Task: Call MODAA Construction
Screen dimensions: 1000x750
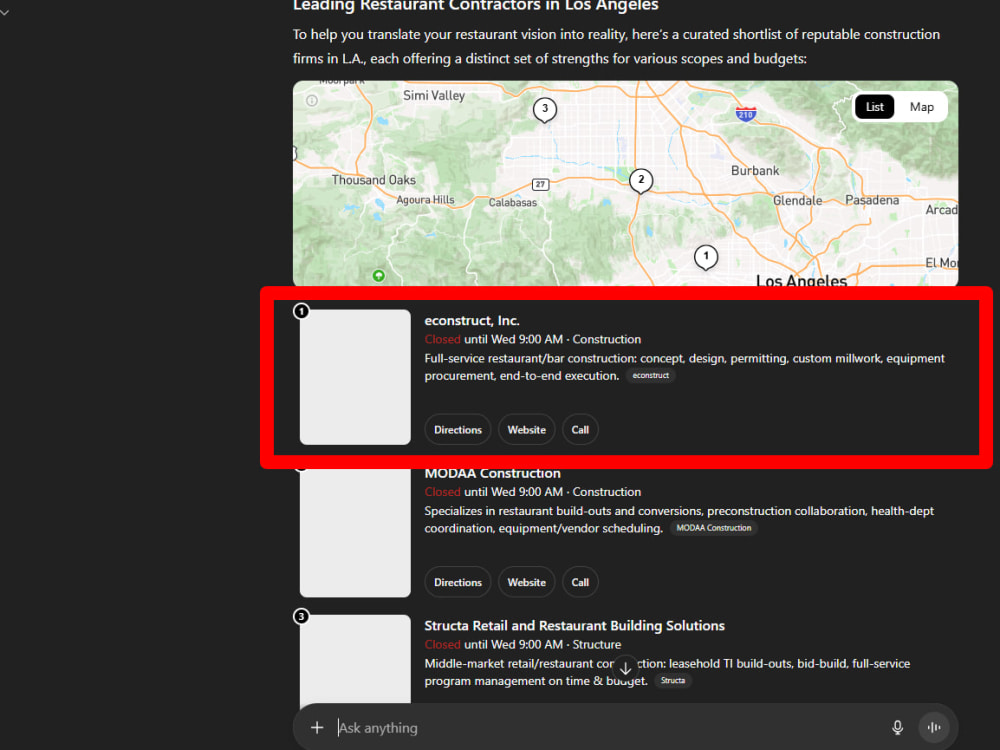Action: pyautogui.click(x=580, y=582)
